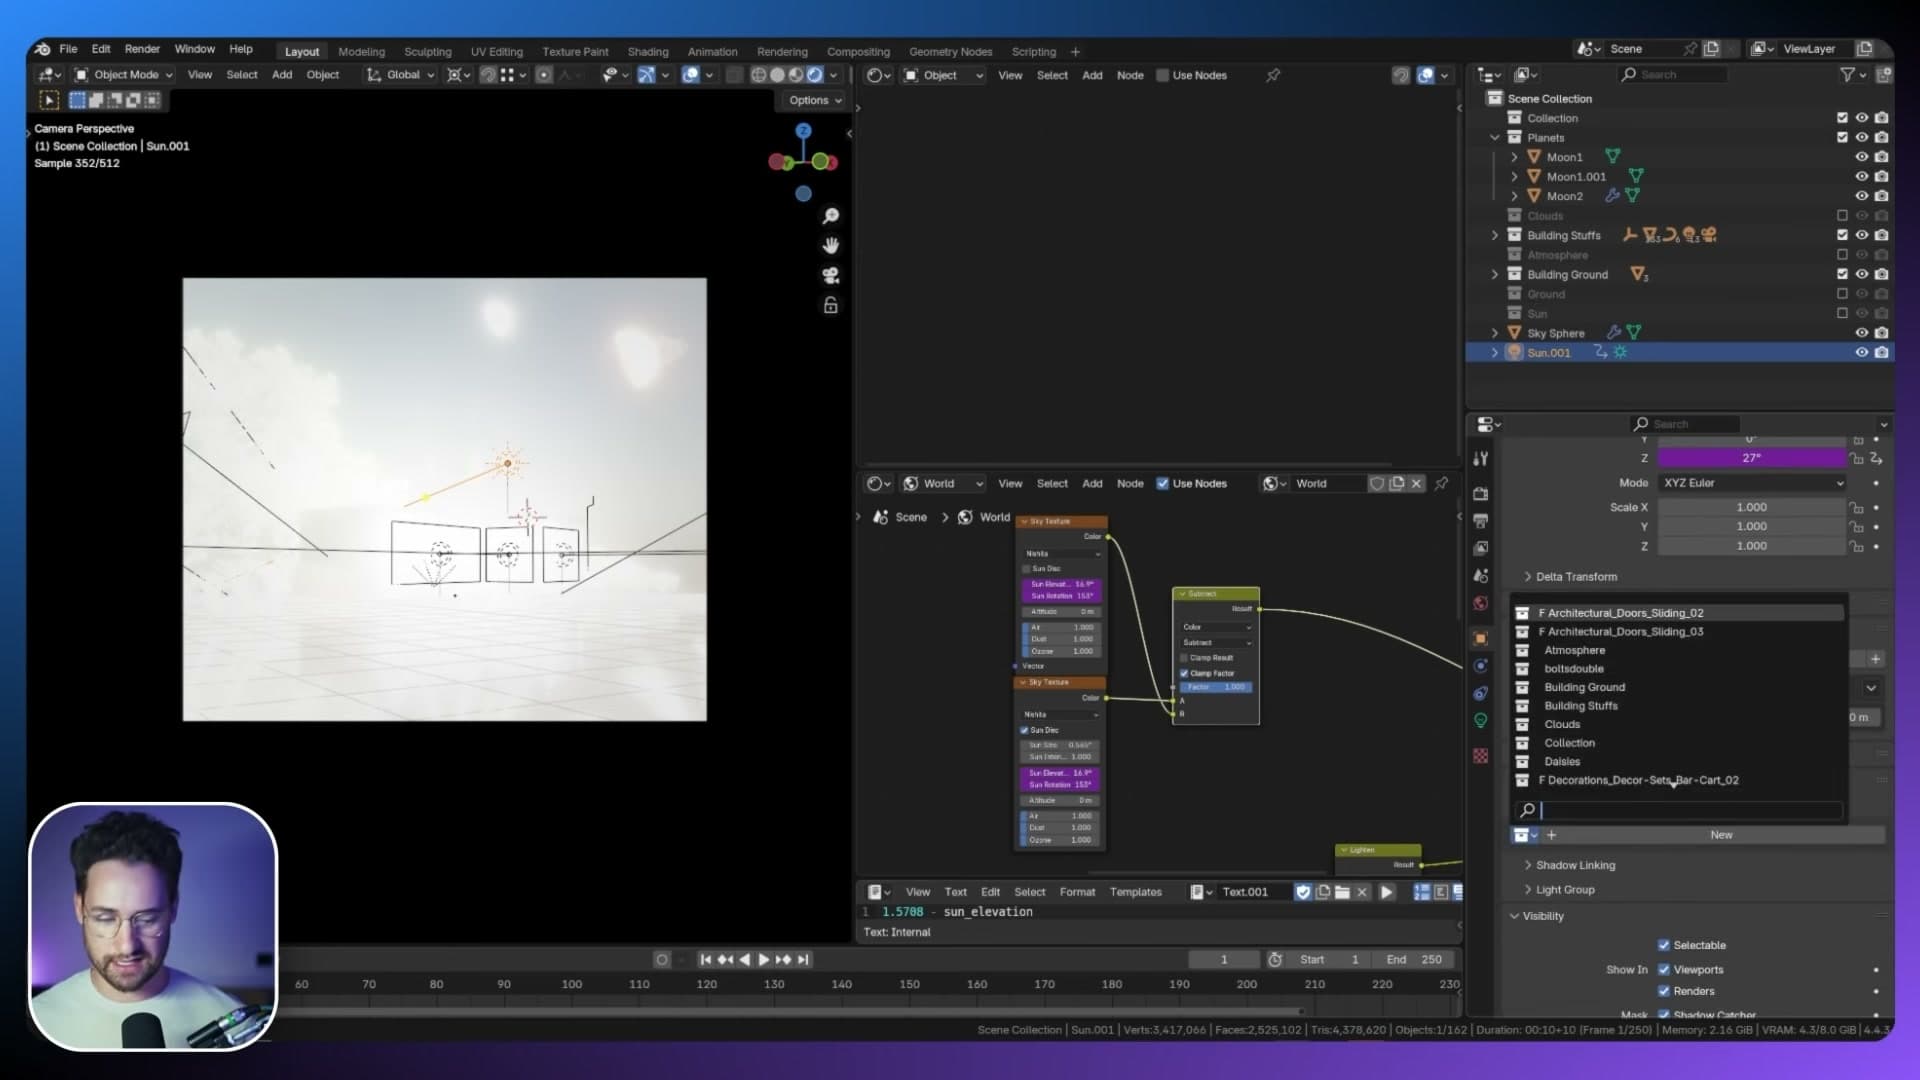Switch to the Shading workspace tab
Viewport: 1920px width, 1080px height.
coord(648,52)
